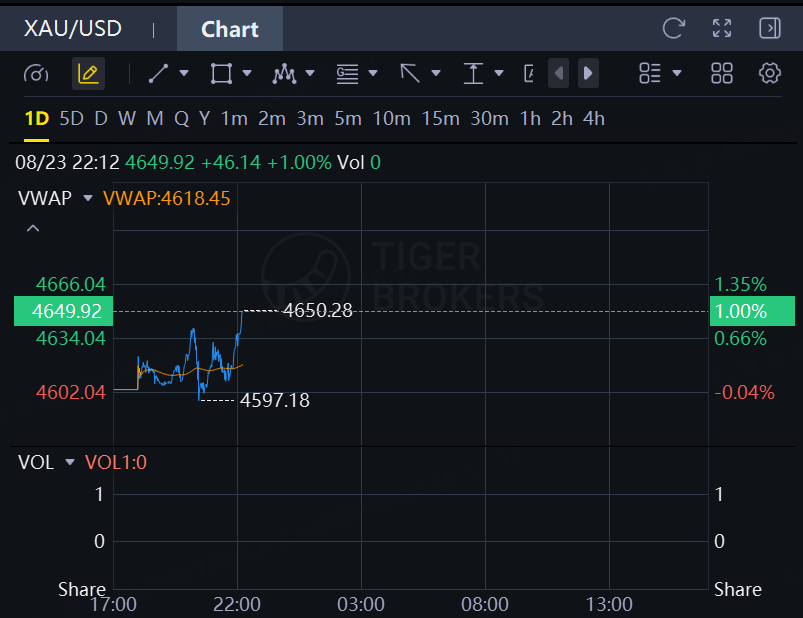This screenshot has width=803, height=618.
Task: Toggle the eye-shaped indicator visibility icon
Action: click(36, 74)
